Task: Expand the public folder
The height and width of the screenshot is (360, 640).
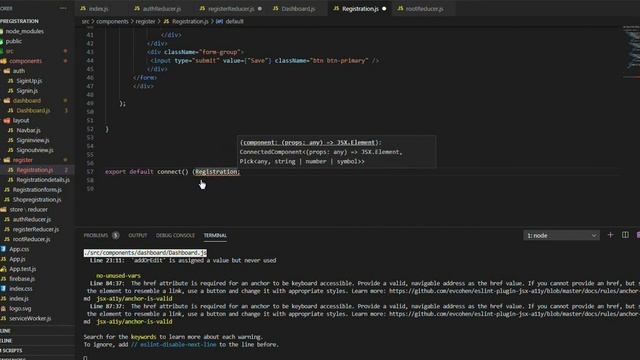Action: (x=14, y=41)
